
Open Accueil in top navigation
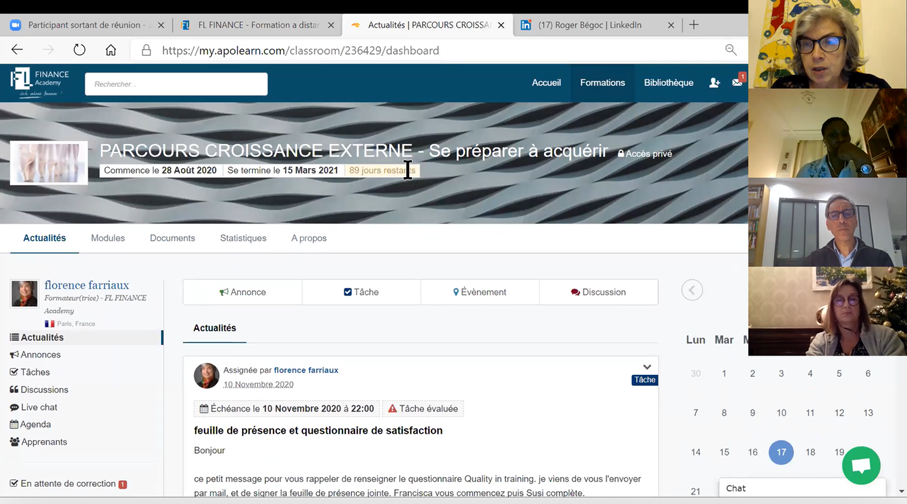coord(546,83)
